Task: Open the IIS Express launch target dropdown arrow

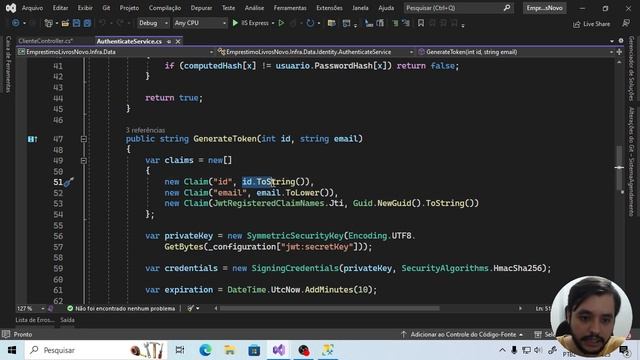Action: [x=273, y=23]
